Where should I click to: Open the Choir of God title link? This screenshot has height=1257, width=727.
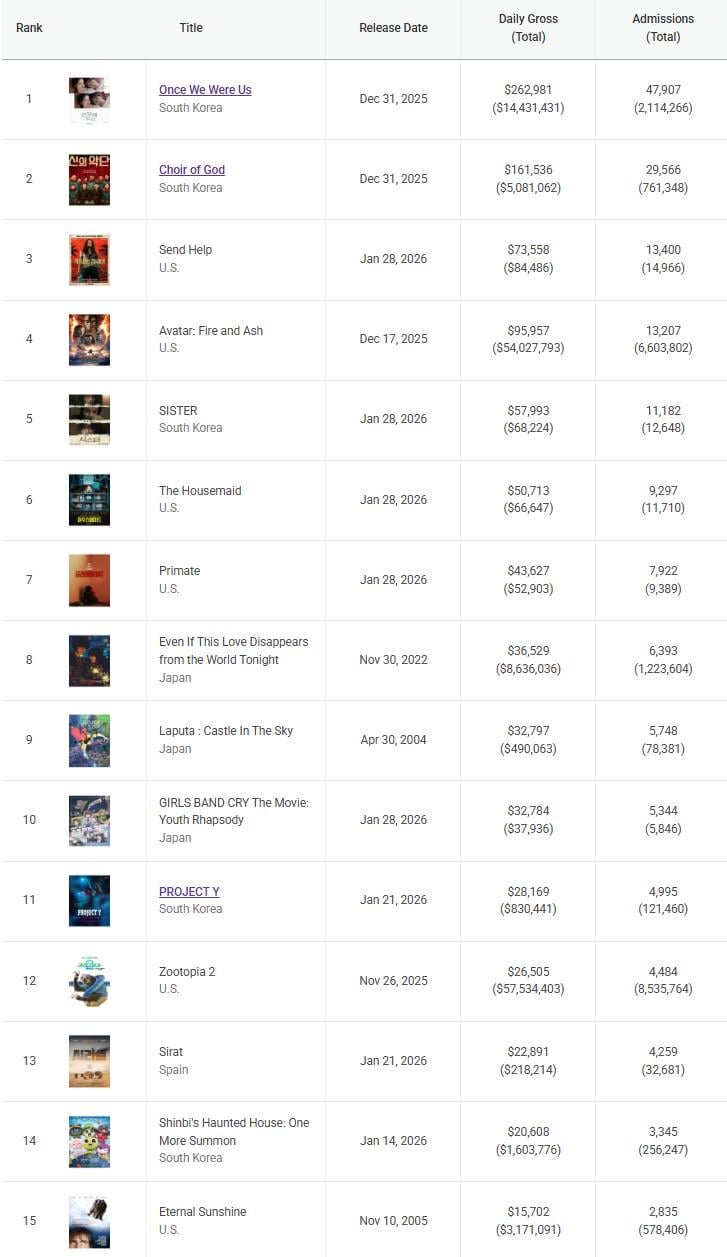pos(192,170)
